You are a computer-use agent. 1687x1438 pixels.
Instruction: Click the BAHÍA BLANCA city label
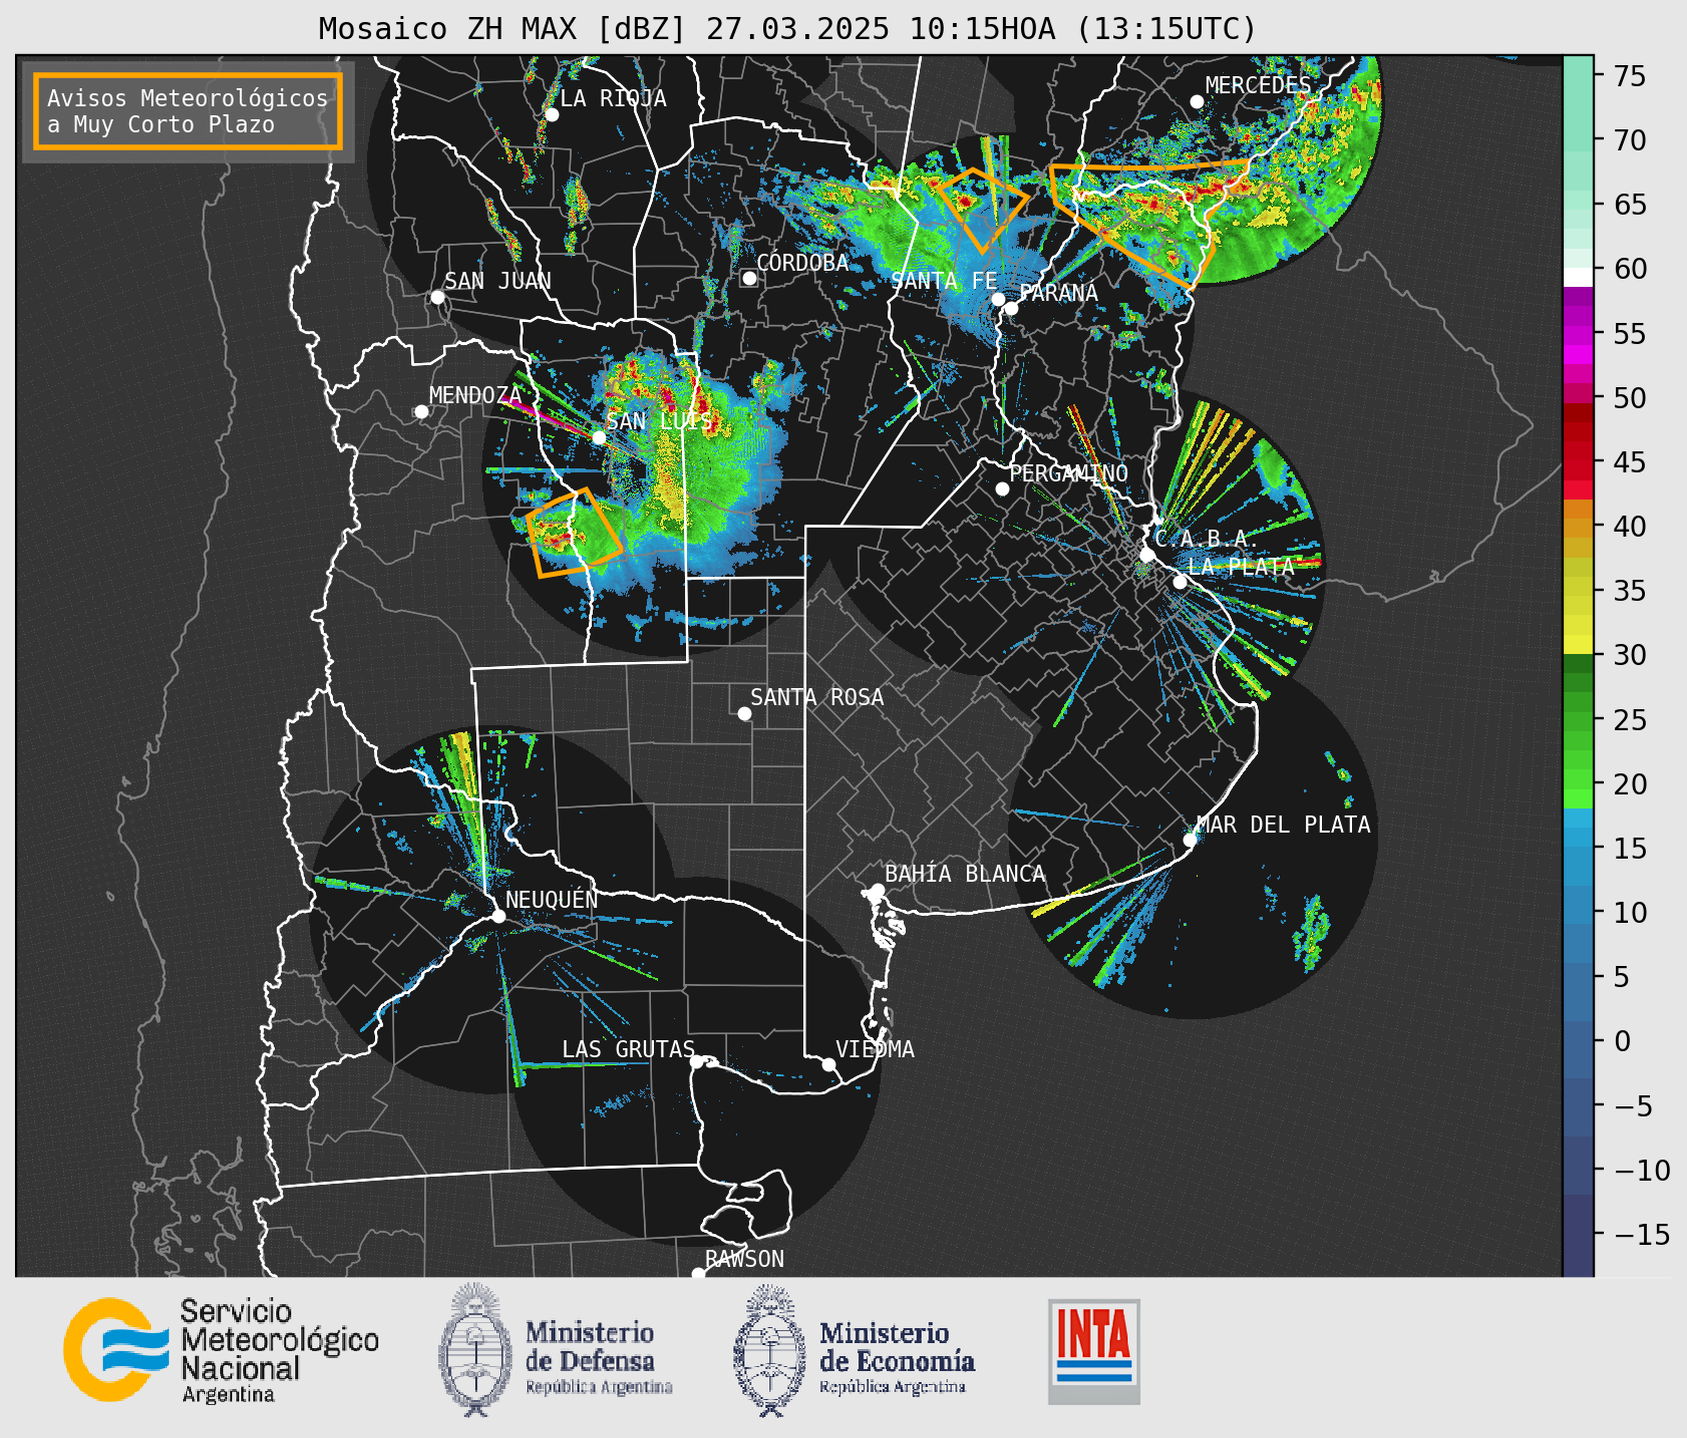click(x=965, y=874)
